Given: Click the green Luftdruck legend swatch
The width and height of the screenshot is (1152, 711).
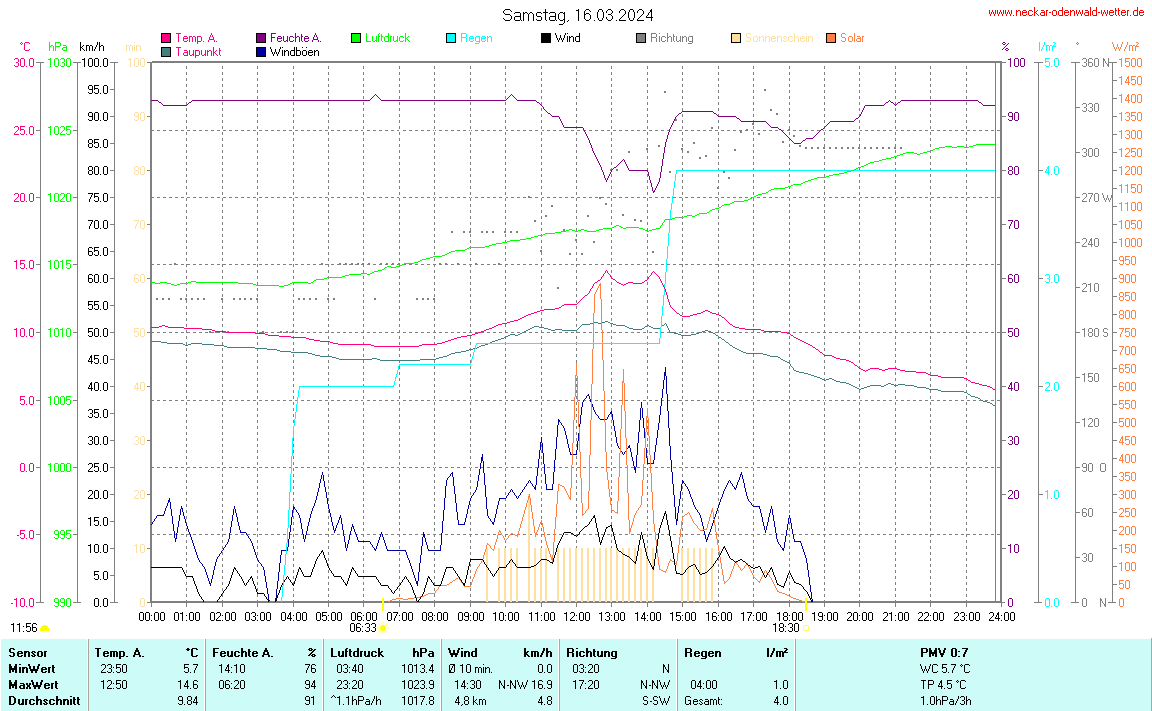Looking at the screenshot, I should (356, 38).
